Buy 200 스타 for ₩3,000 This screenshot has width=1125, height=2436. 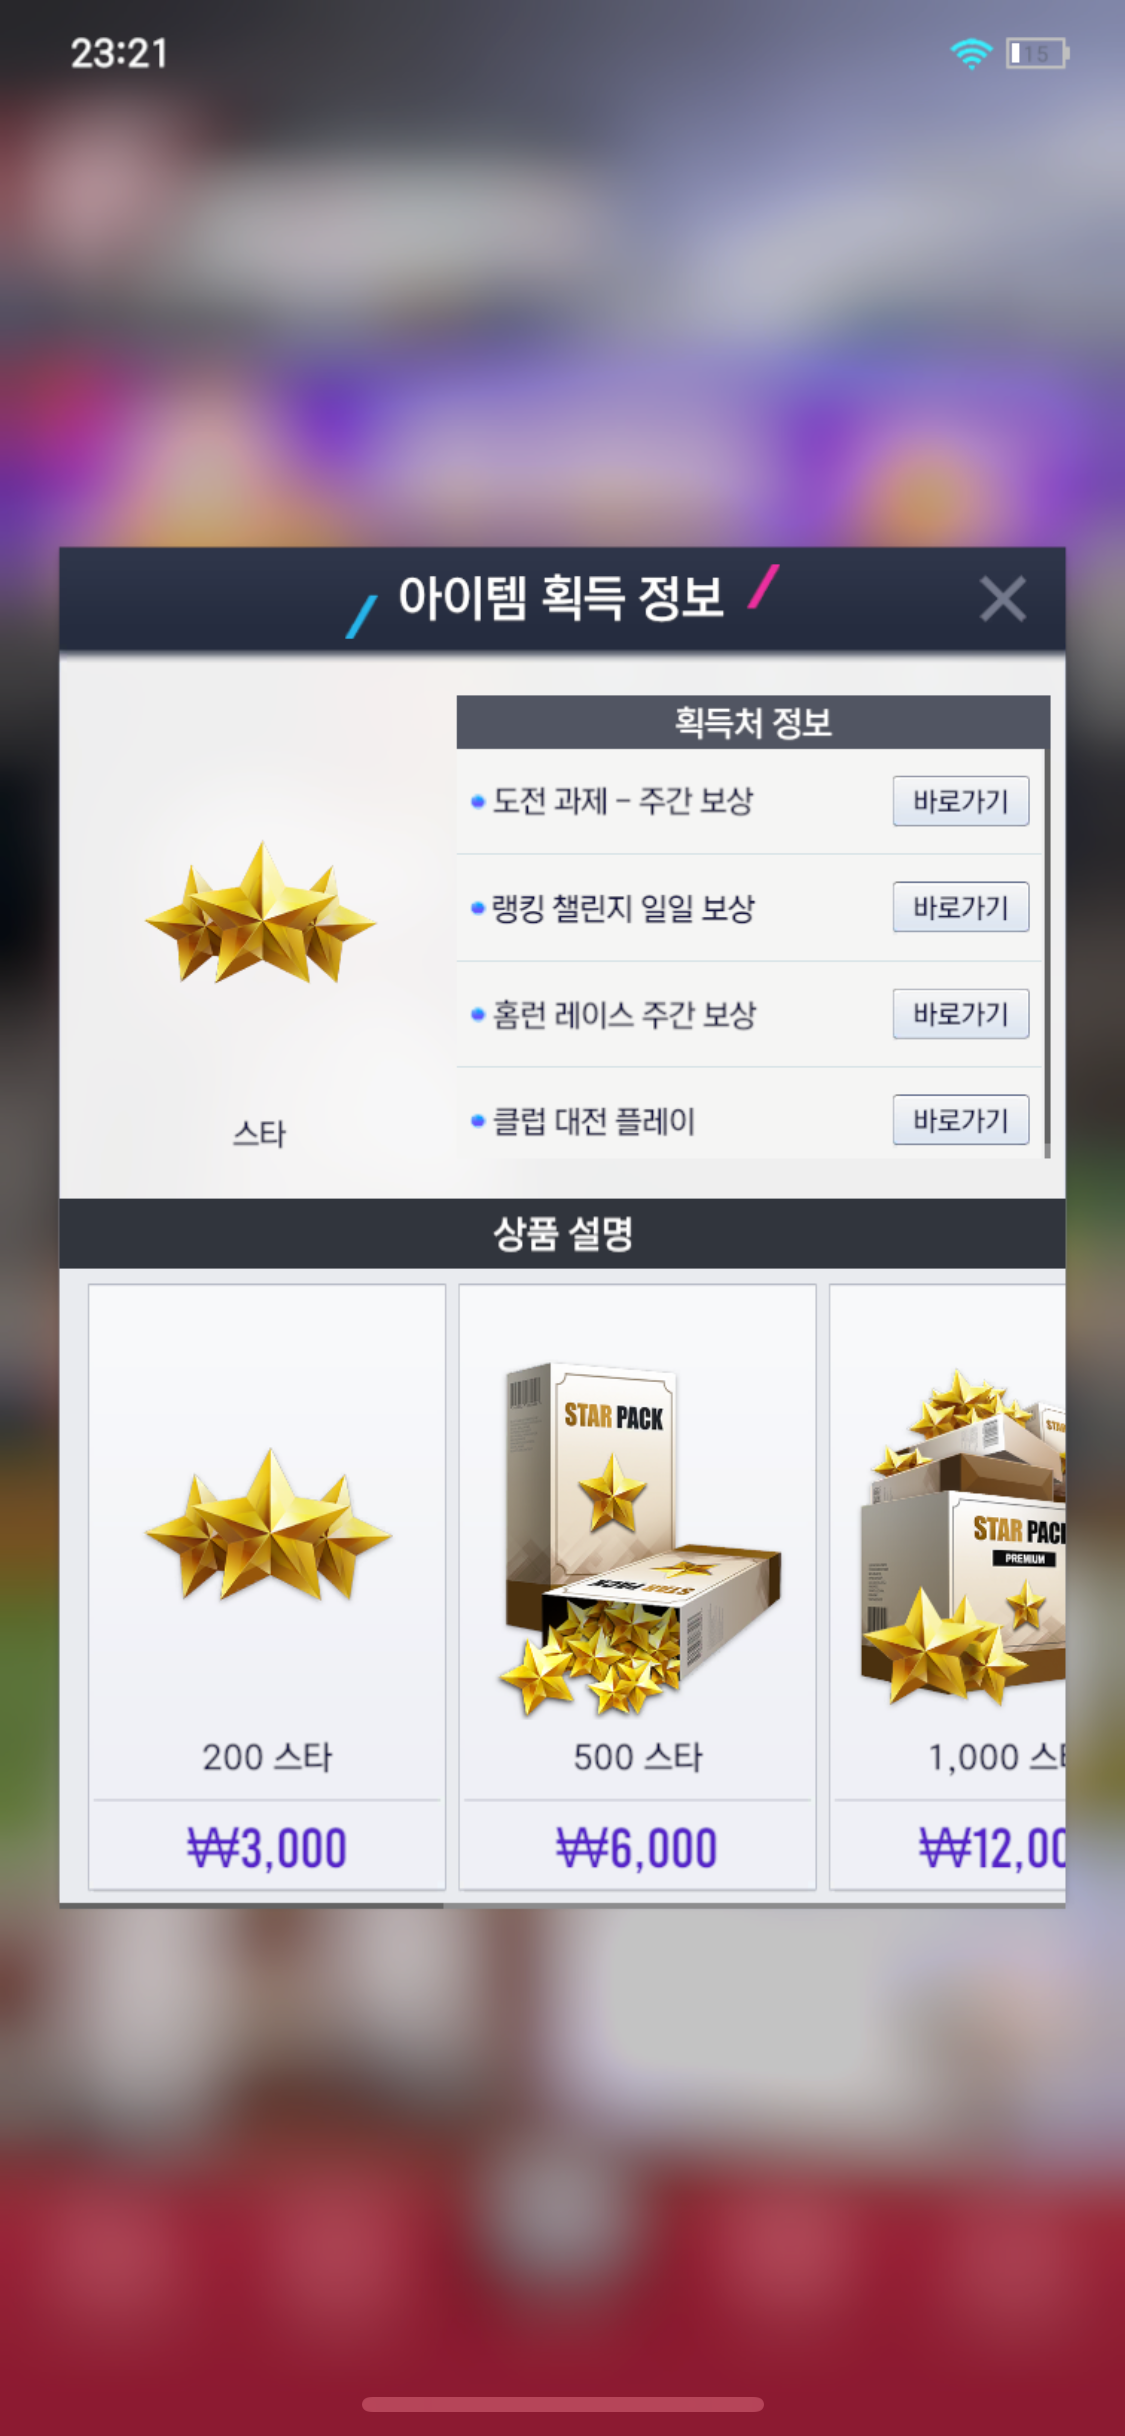tap(267, 1848)
